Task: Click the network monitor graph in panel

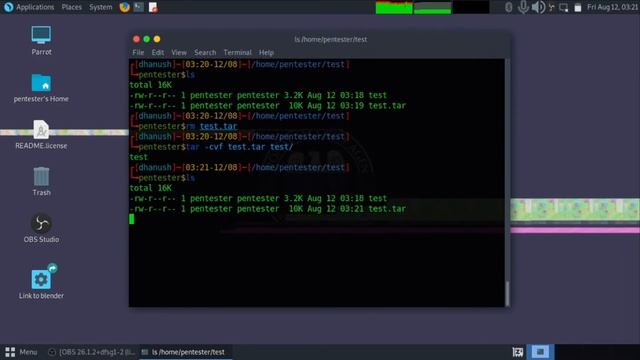Action: coord(471,7)
